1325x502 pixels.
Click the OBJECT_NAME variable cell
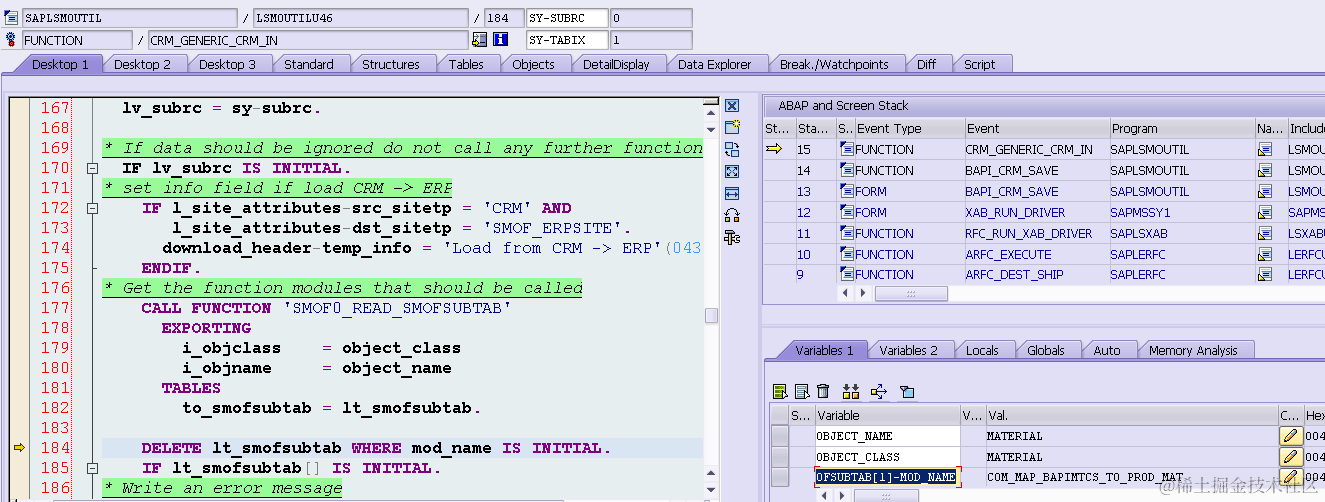tap(887, 436)
